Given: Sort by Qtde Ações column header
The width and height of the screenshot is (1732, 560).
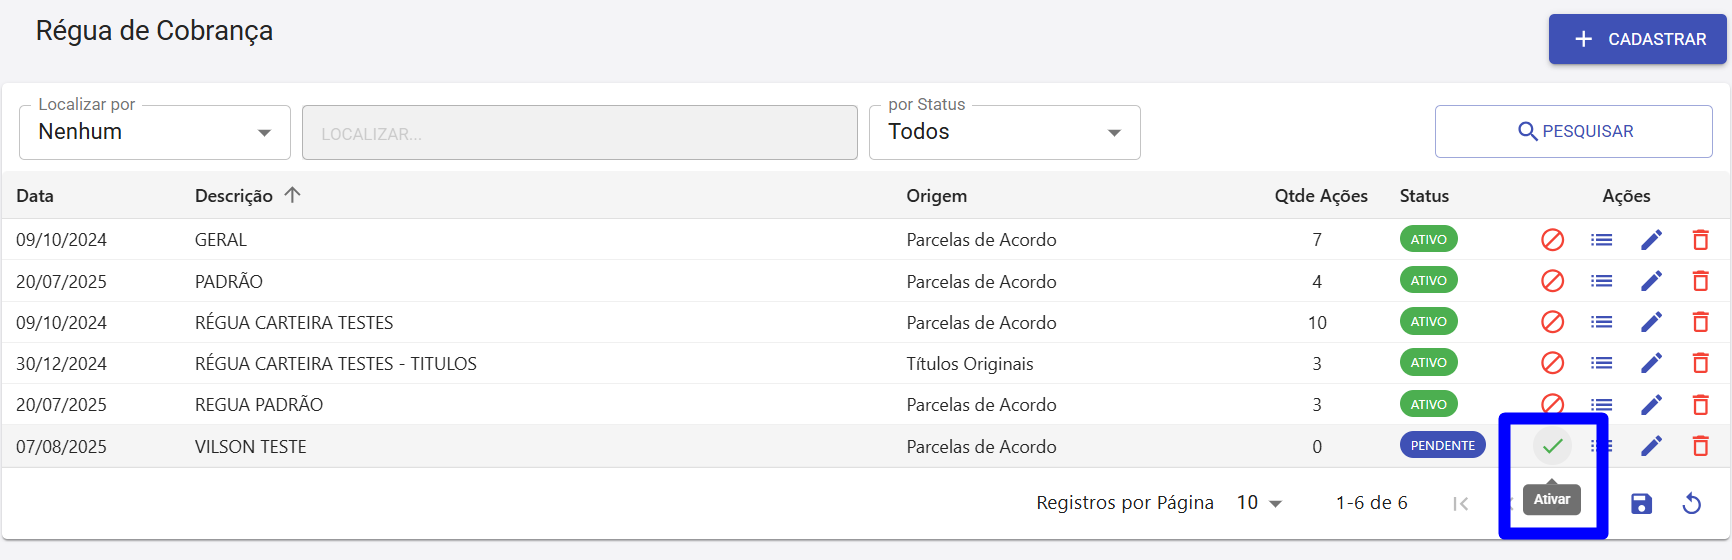Looking at the screenshot, I should click(1320, 196).
